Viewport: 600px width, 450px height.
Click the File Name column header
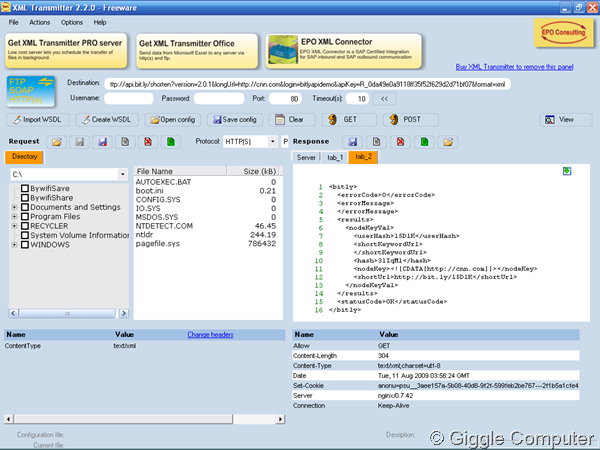180,171
